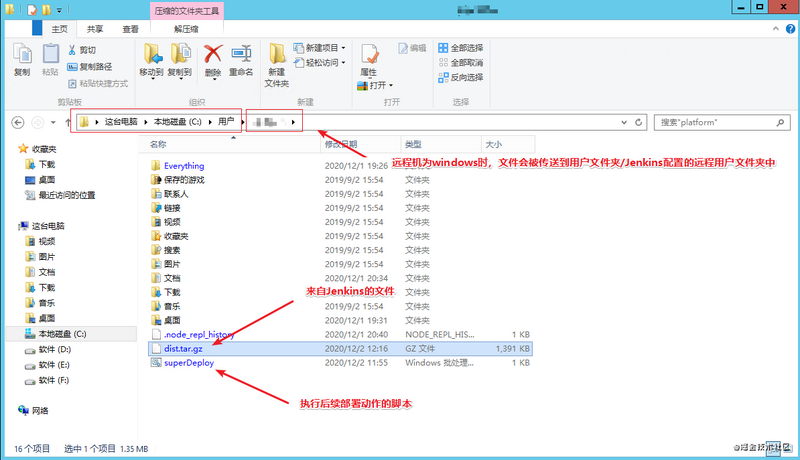Sort by the Type (类型) column header
800x460 pixels.
441,144
